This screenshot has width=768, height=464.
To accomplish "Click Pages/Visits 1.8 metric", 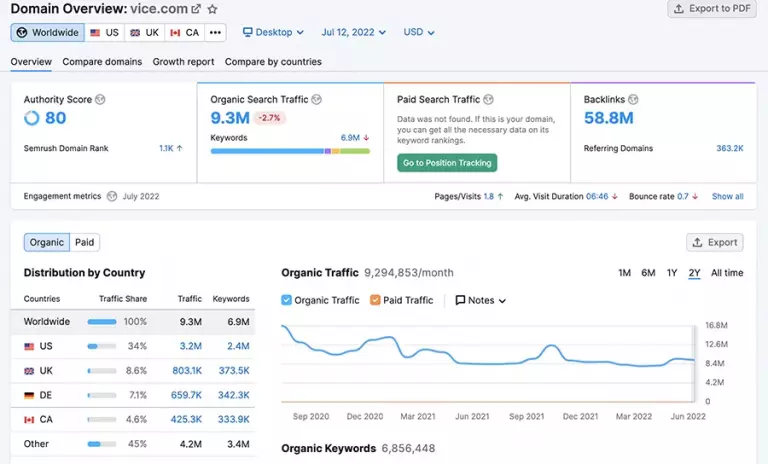I will point(469,196).
